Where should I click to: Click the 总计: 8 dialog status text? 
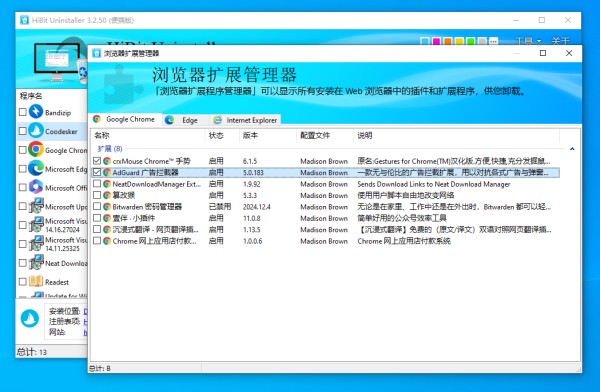(x=100, y=368)
